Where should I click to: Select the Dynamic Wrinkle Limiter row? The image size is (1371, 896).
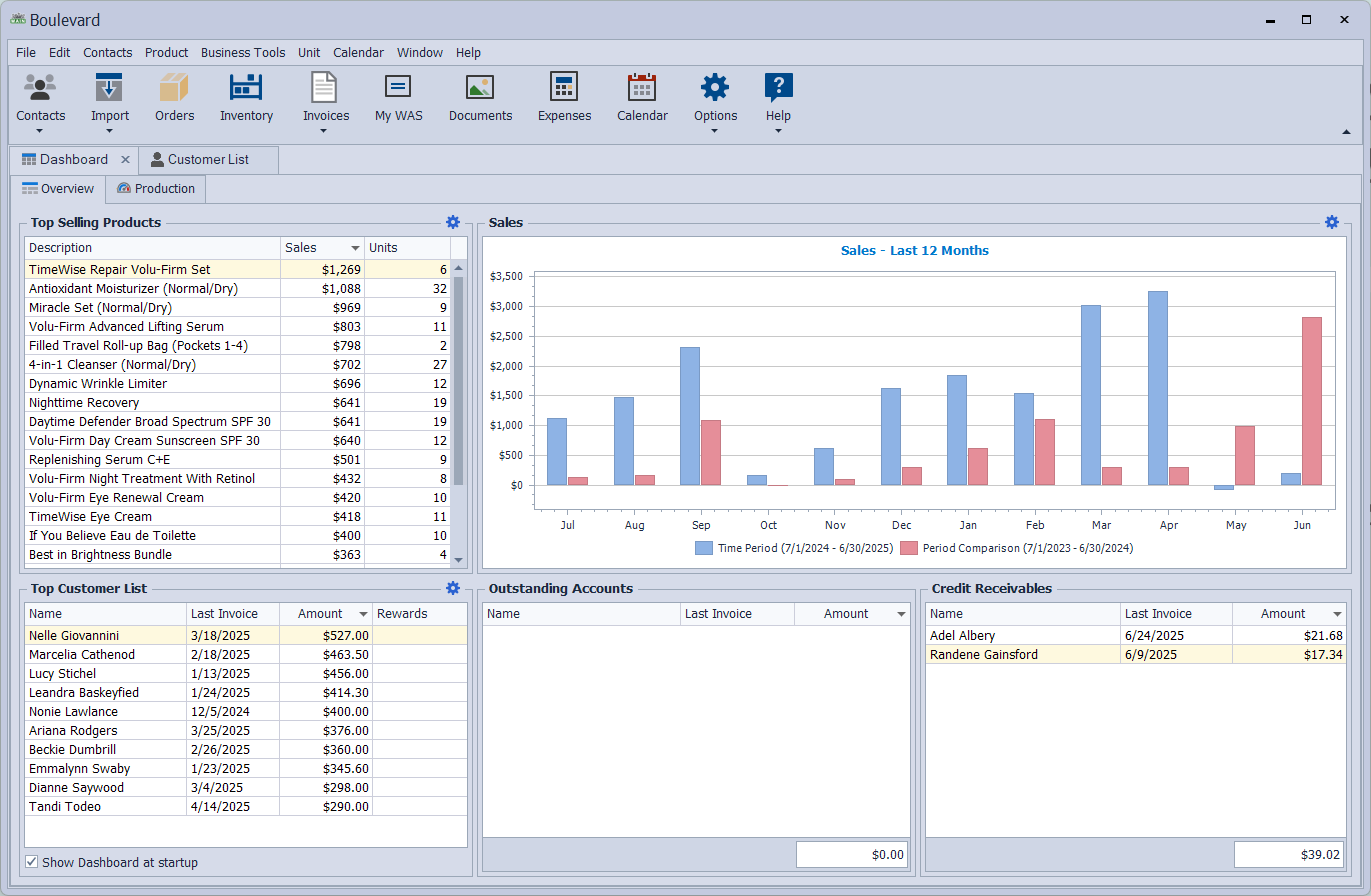[238, 383]
